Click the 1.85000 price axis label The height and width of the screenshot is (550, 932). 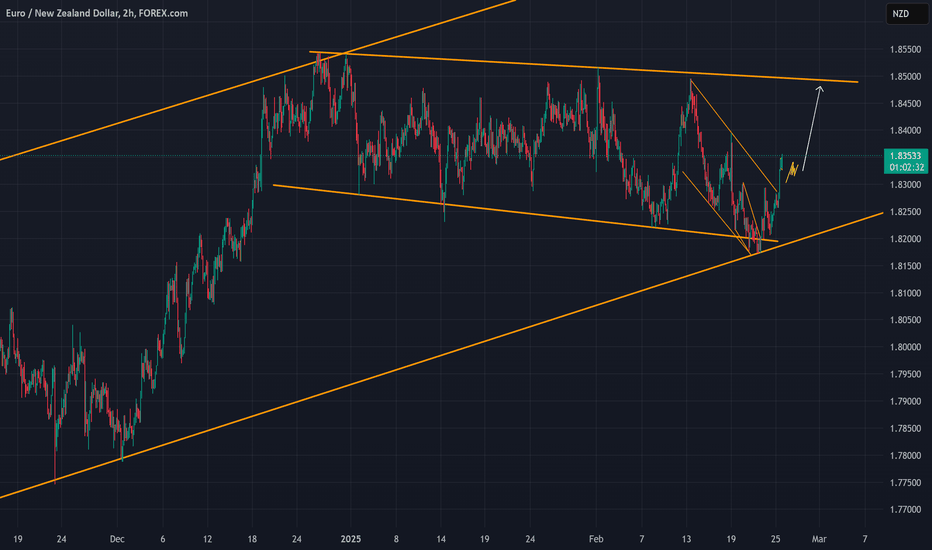[x=905, y=77]
